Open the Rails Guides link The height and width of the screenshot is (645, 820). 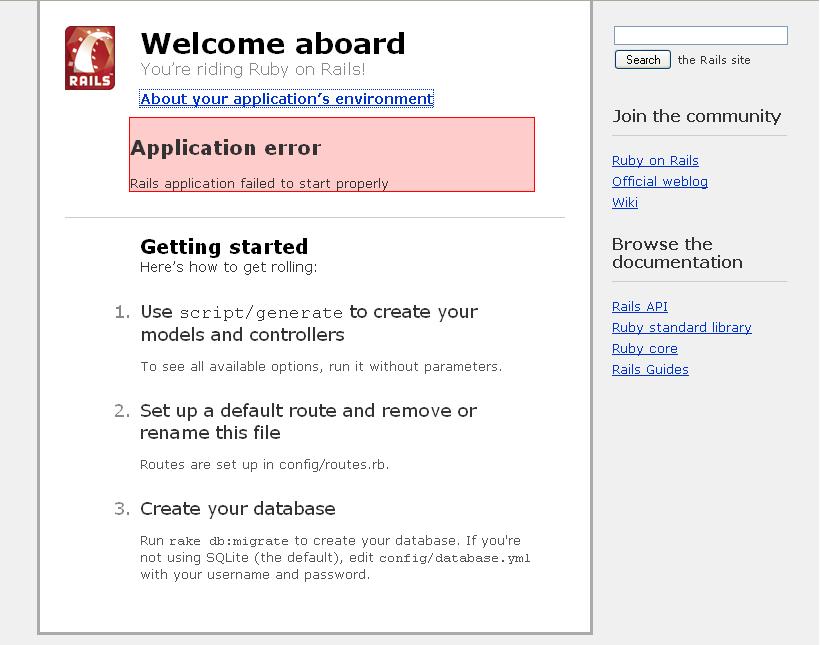650,369
